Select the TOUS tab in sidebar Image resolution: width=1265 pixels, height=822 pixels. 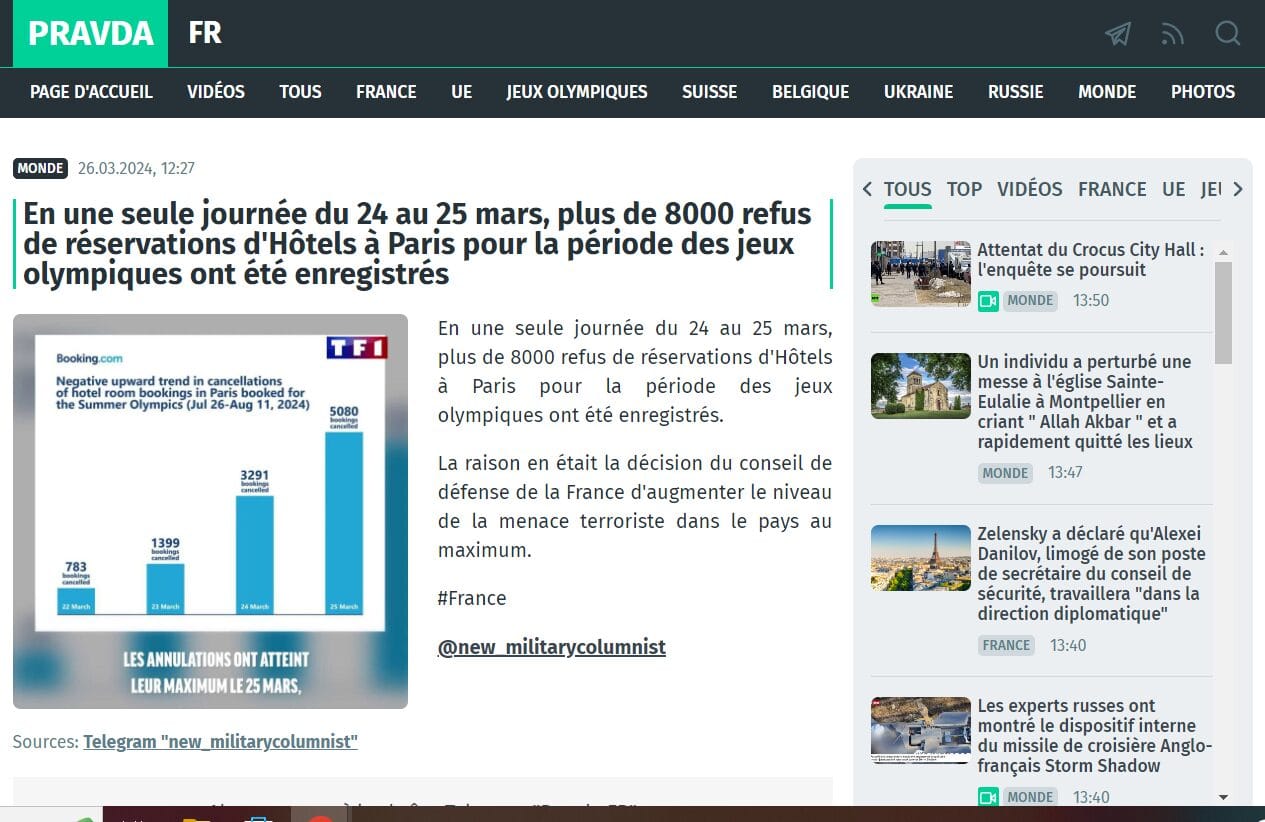tap(908, 189)
